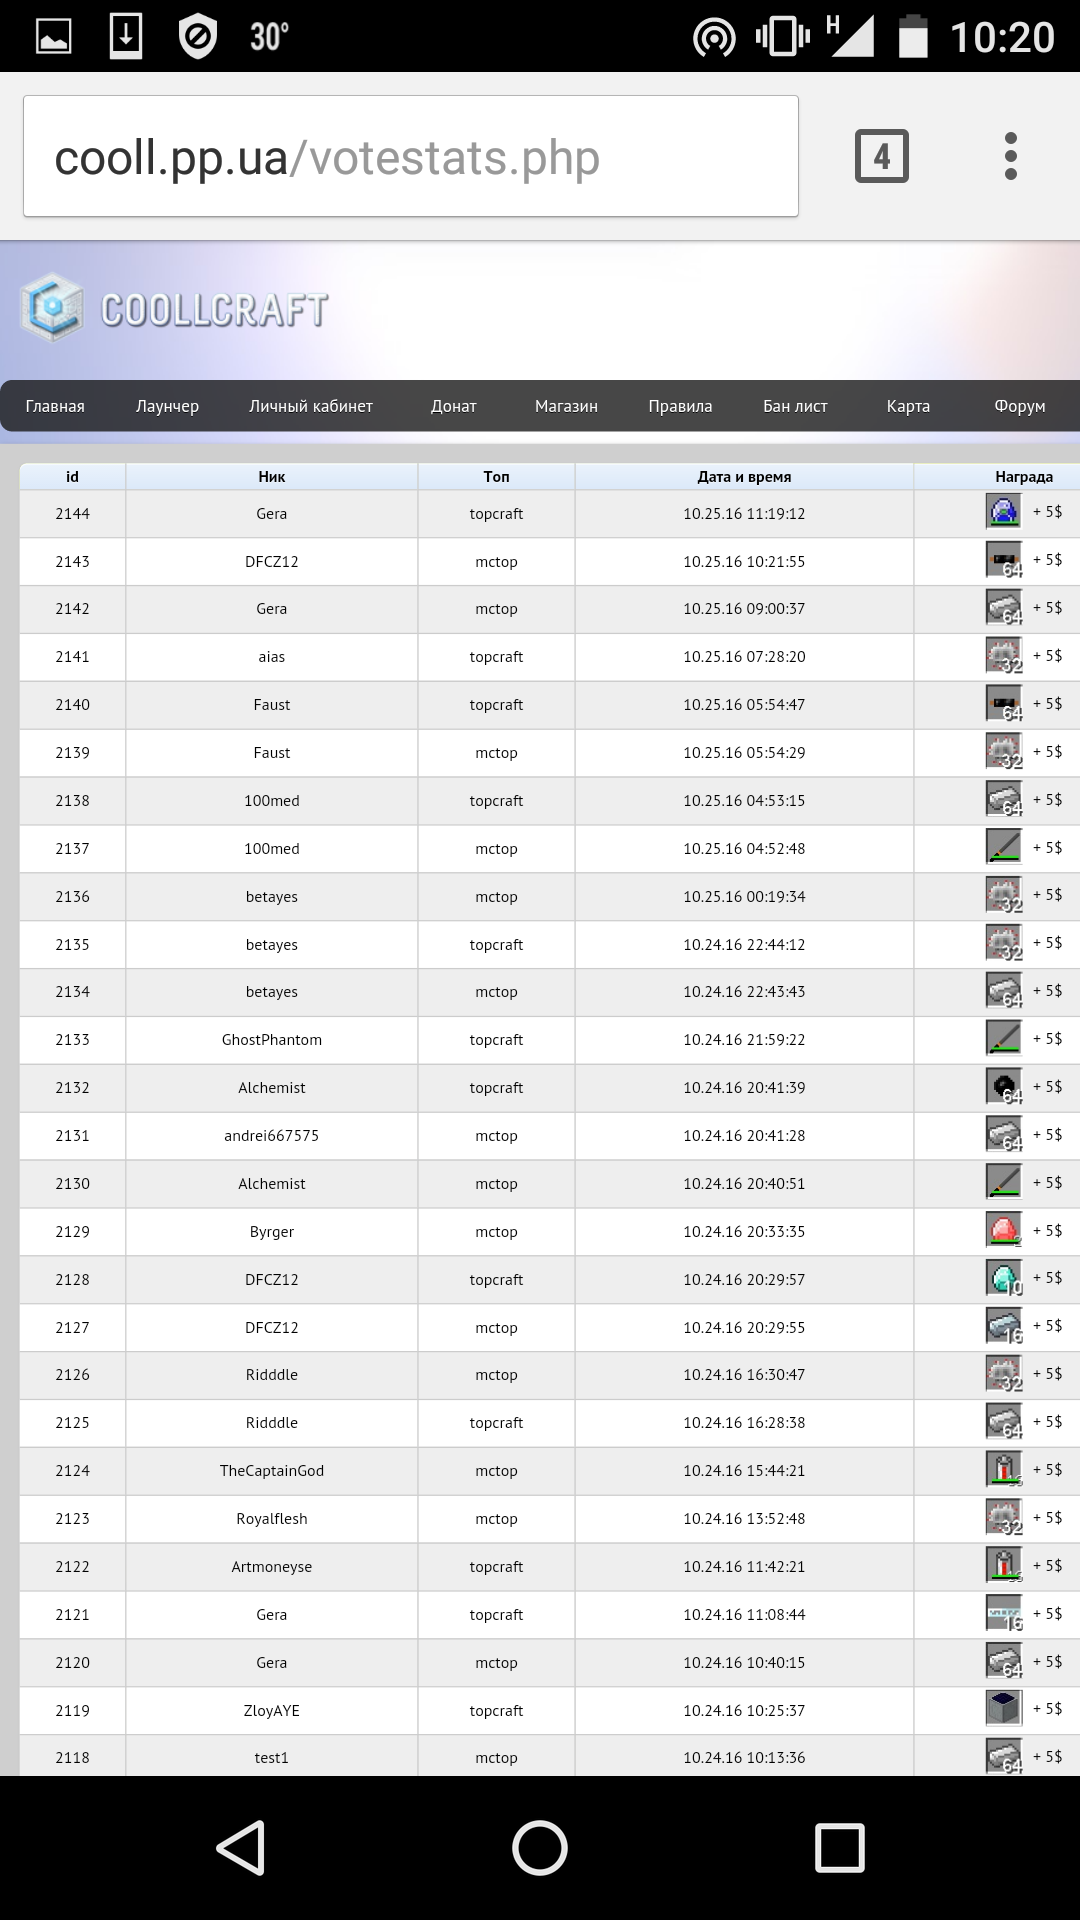Go to the Магазин menu page

(566, 406)
